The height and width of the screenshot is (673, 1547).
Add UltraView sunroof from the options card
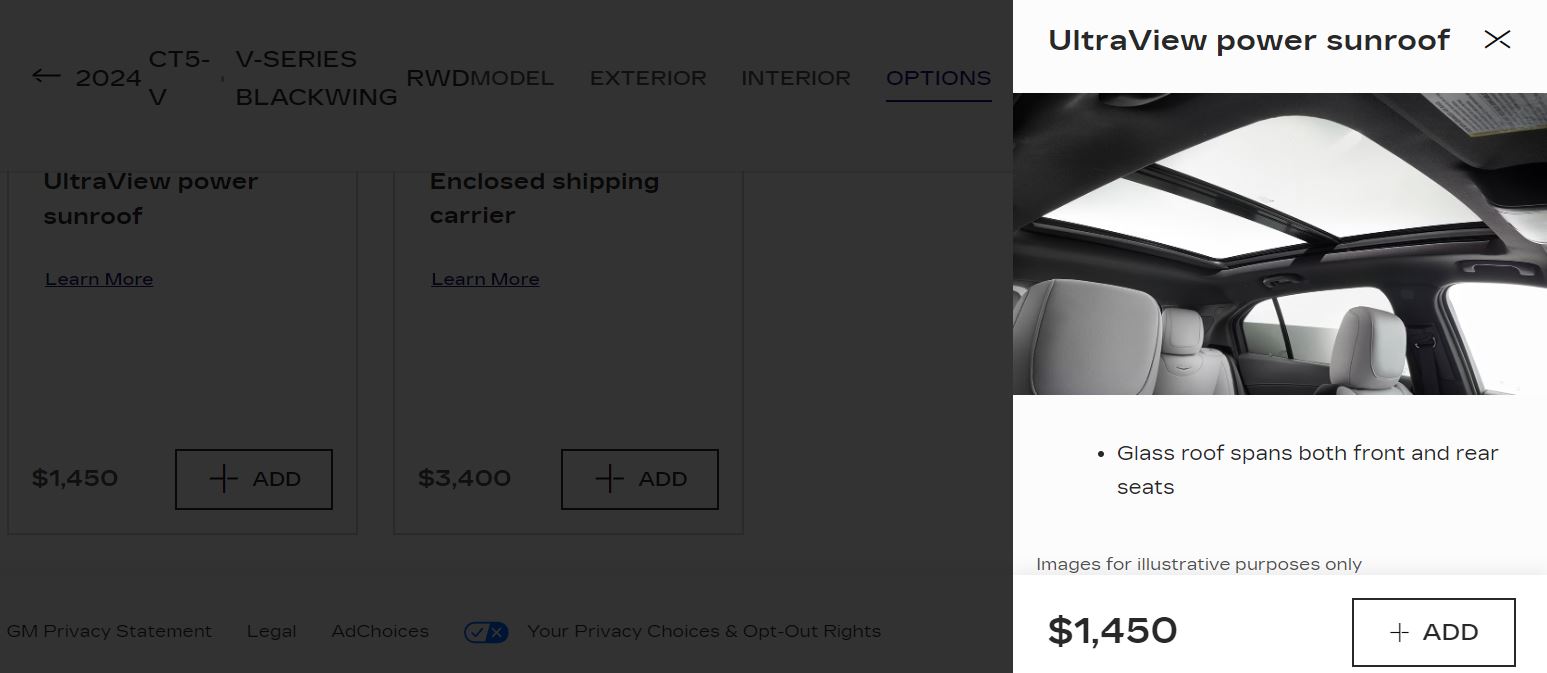pos(254,479)
